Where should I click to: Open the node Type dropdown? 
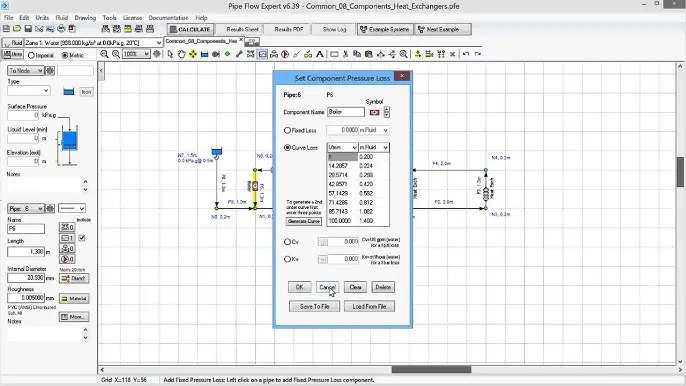point(28,91)
